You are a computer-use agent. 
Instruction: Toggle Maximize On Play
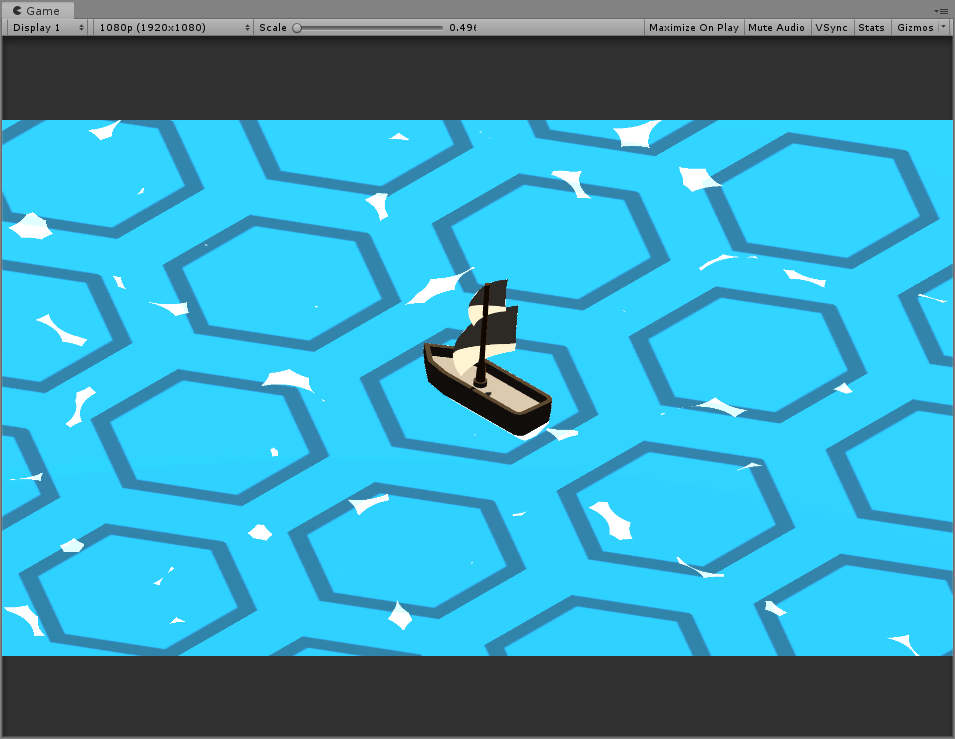click(694, 27)
